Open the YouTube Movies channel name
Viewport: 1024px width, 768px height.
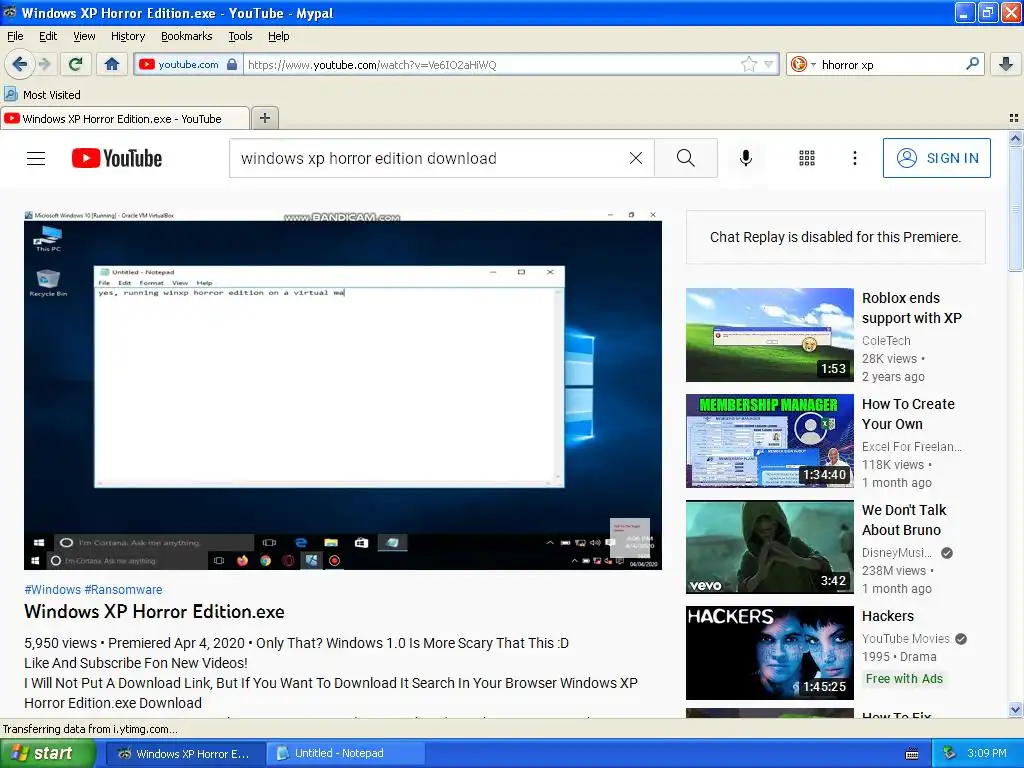[905, 638]
